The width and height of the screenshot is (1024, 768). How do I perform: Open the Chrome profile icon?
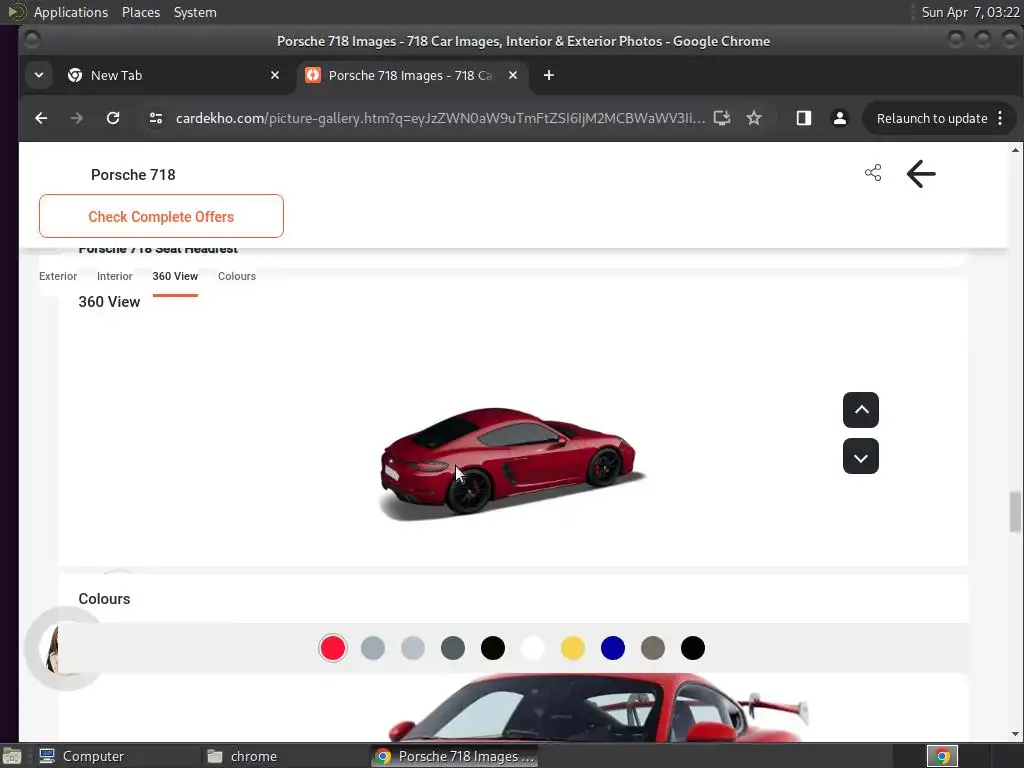[x=839, y=118]
